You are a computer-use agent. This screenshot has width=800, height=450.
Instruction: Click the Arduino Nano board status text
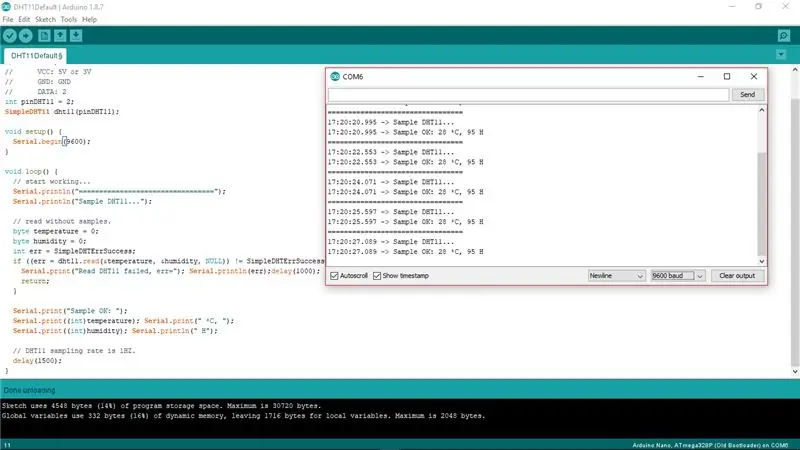point(710,445)
